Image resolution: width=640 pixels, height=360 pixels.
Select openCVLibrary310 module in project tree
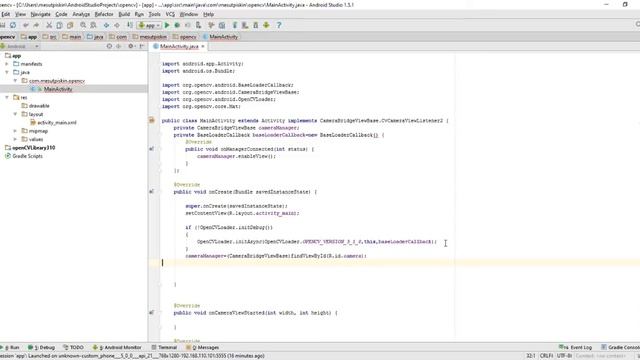(x=33, y=148)
